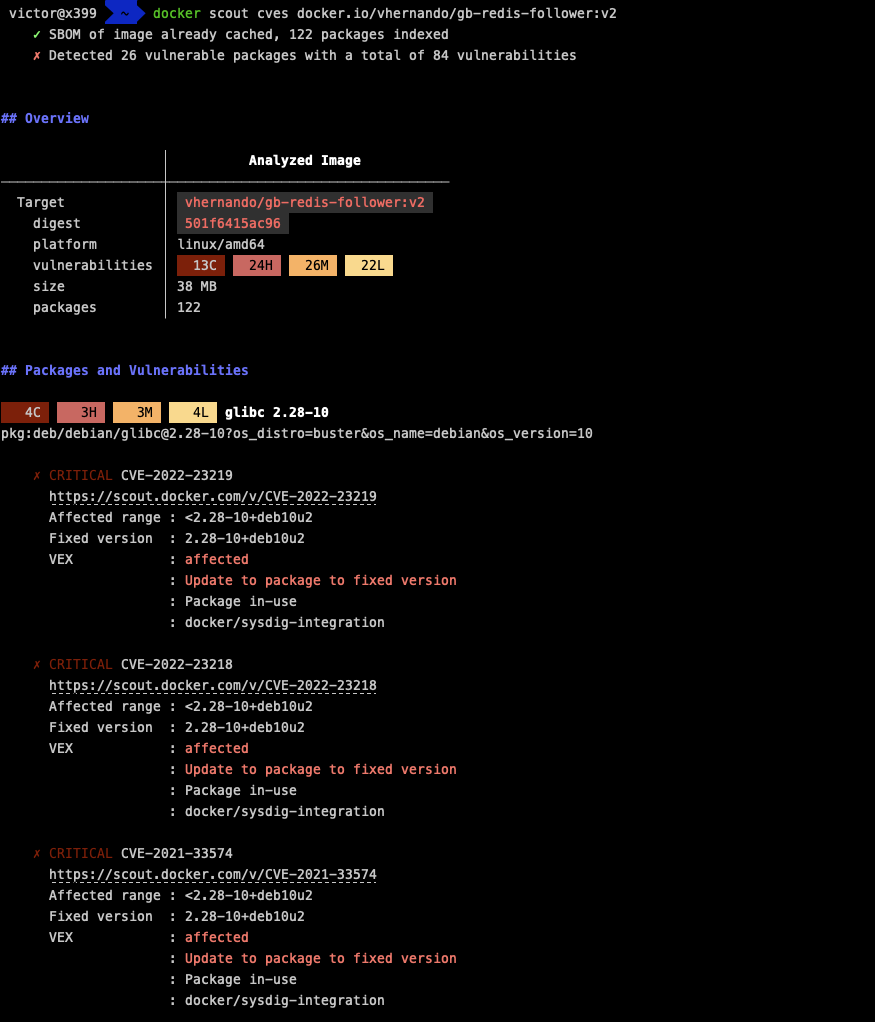Screen dimensions: 875x1022
Task: Click the 13C critical vulnerabilities badge
Action: pyautogui.click(x=201, y=265)
